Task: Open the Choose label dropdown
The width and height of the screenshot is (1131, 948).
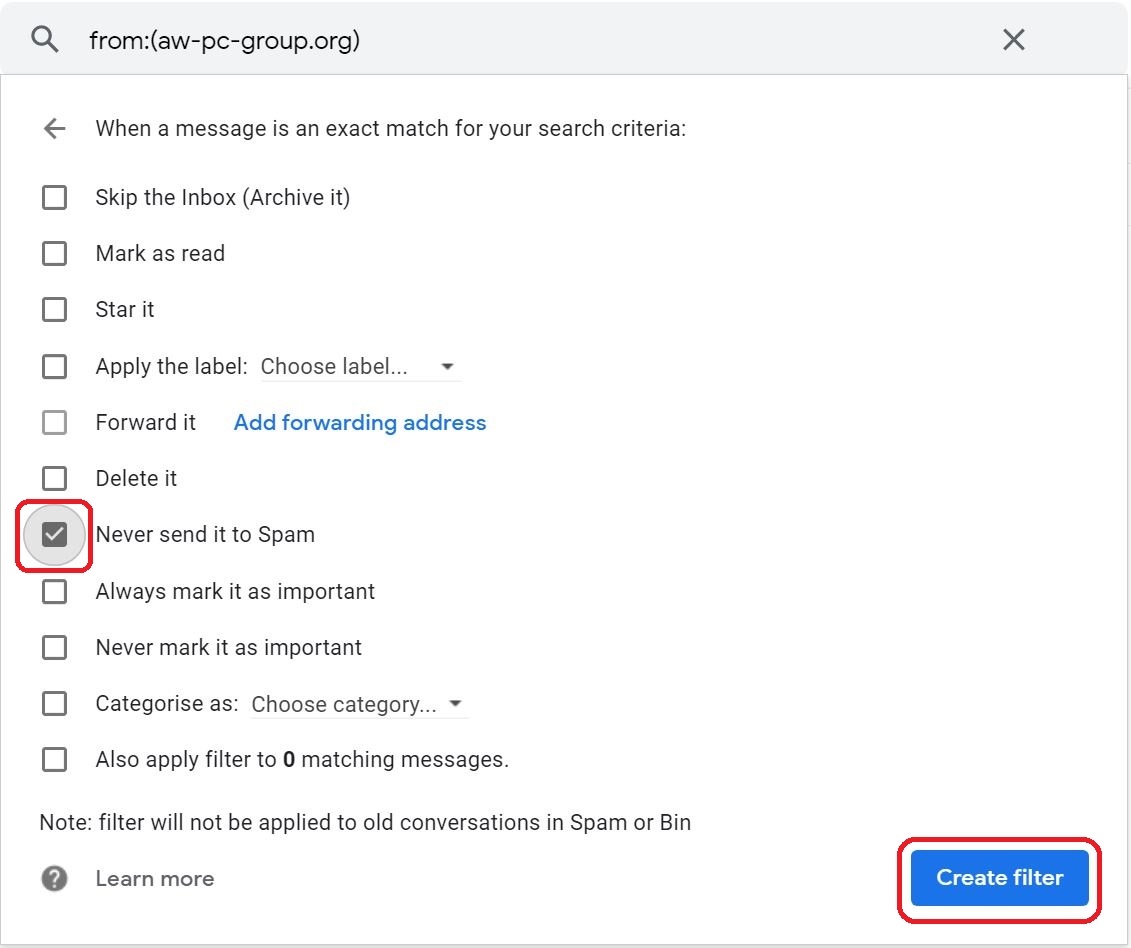Action: click(x=359, y=367)
